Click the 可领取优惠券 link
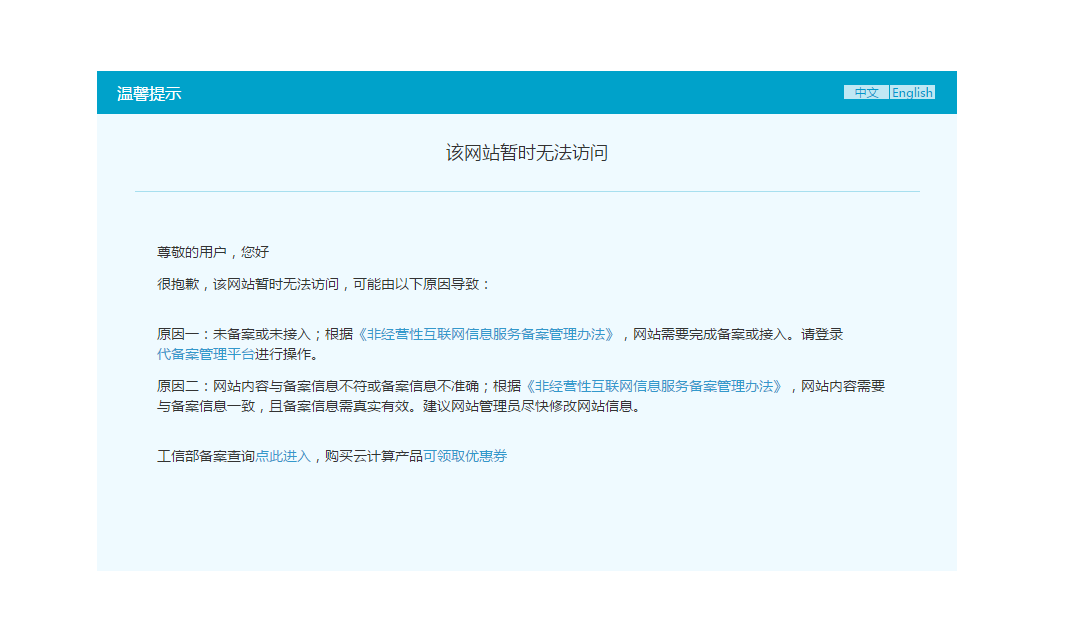The image size is (1086, 643). pos(465,456)
